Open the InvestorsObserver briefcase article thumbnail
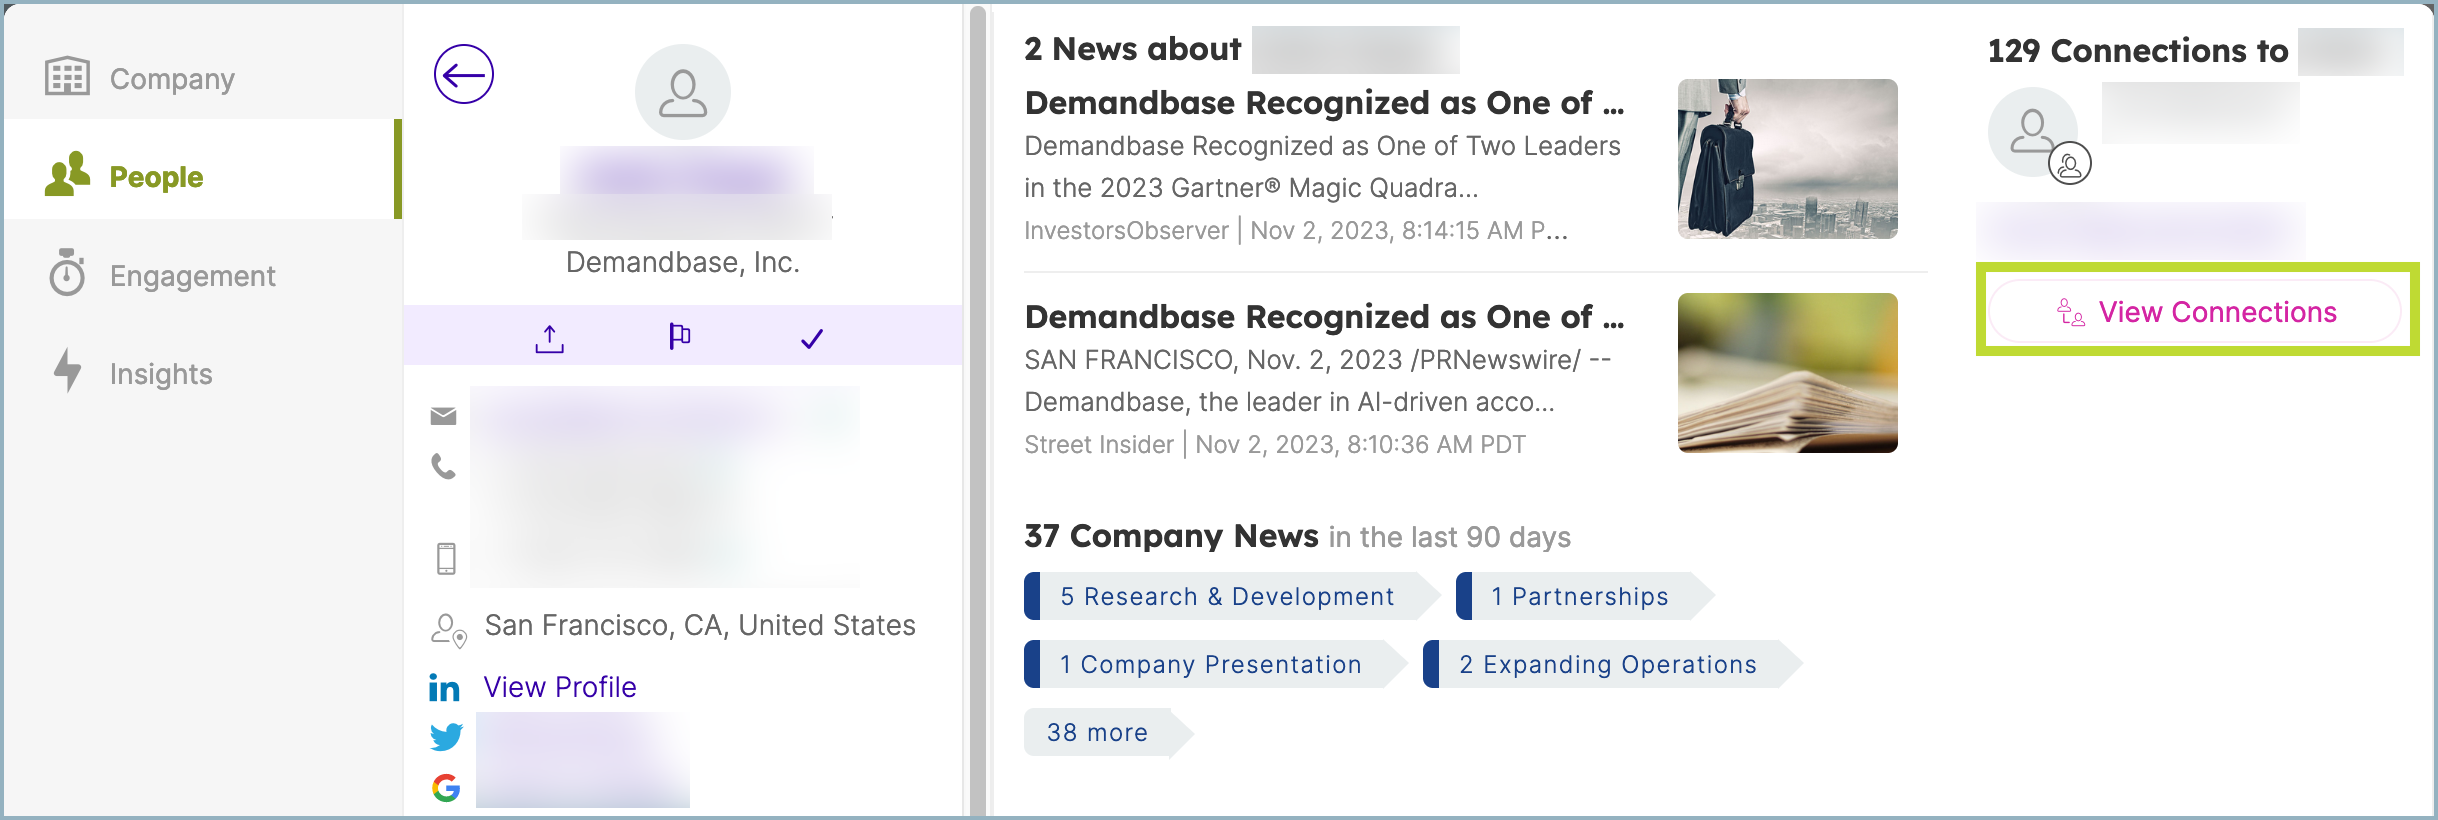Image resolution: width=2438 pixels, height=820 pixels. coord(1787,159)
